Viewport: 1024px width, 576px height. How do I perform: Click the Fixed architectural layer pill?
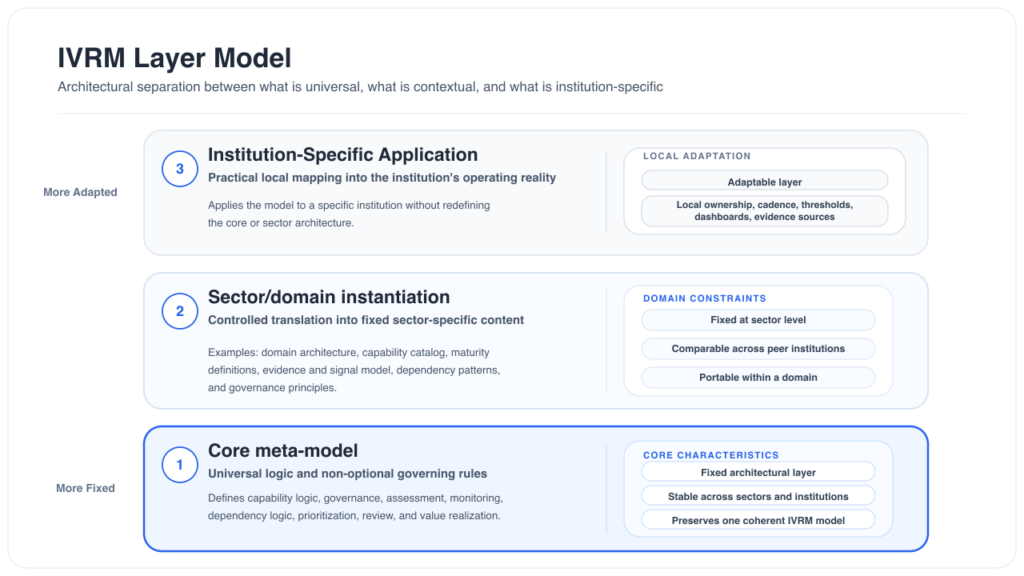[x=758, y=472]
